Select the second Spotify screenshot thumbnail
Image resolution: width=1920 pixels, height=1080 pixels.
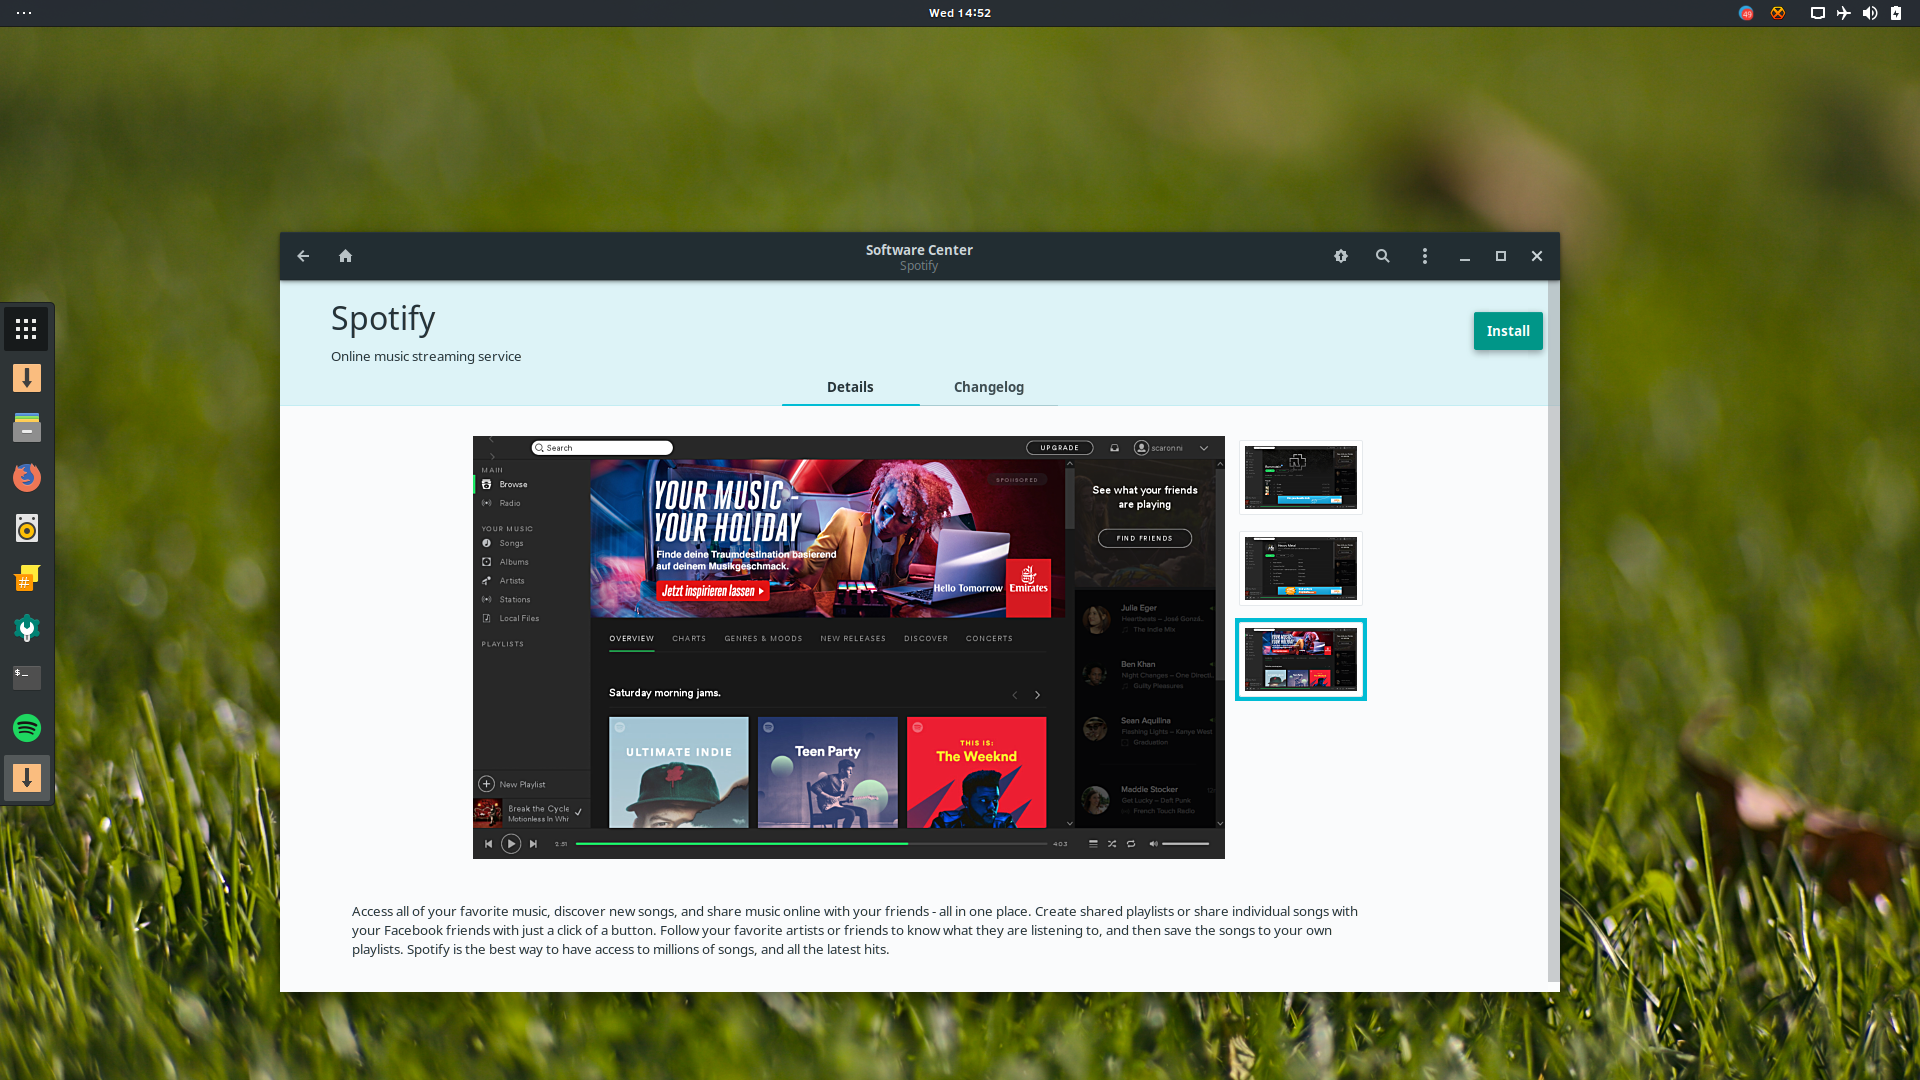coord(1301,568)
